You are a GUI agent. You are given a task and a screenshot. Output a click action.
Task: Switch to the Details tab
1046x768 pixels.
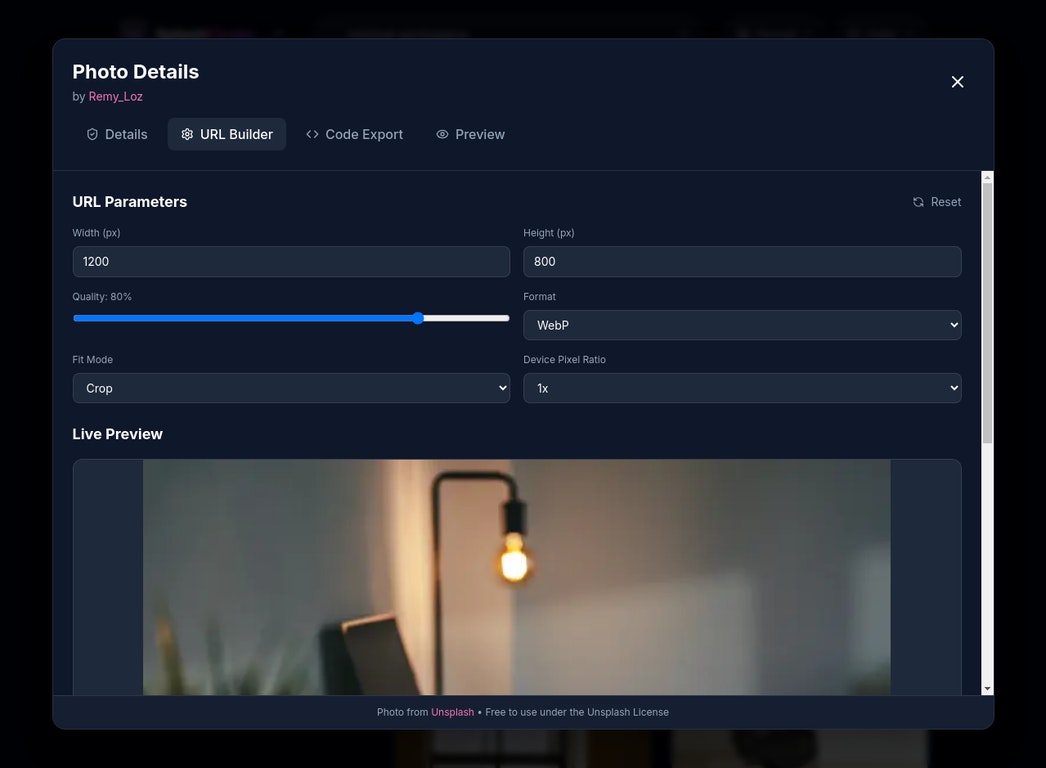pyautogui.click(x=116, y=133)
